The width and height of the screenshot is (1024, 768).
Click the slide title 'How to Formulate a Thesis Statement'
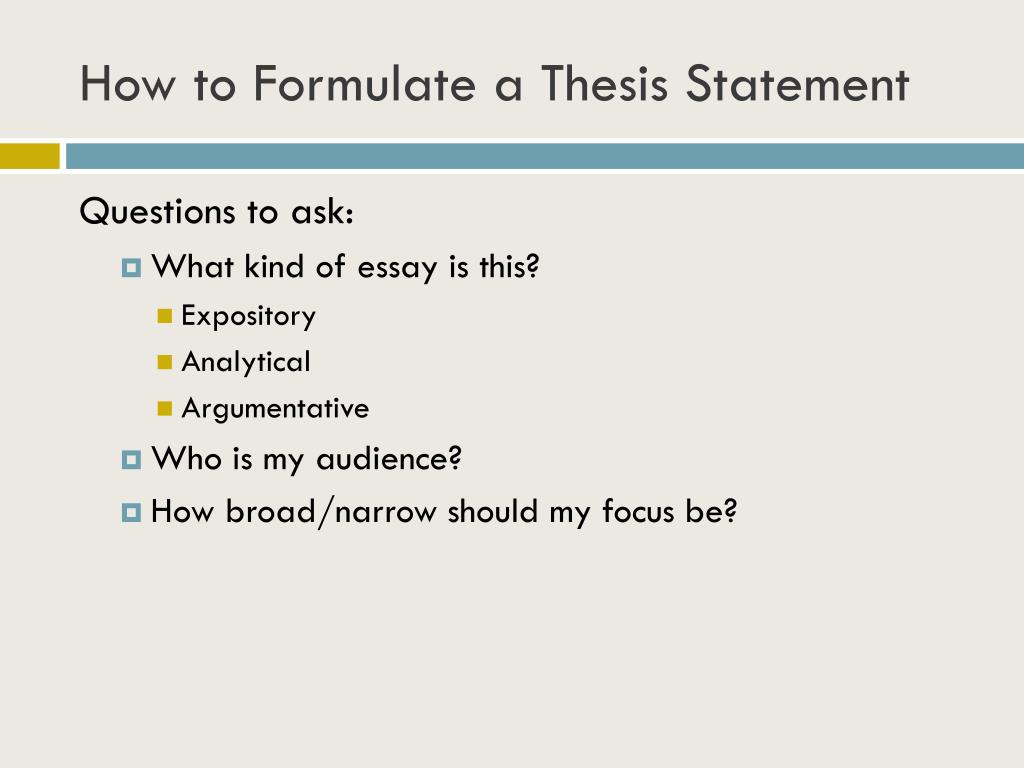[494, 84]
